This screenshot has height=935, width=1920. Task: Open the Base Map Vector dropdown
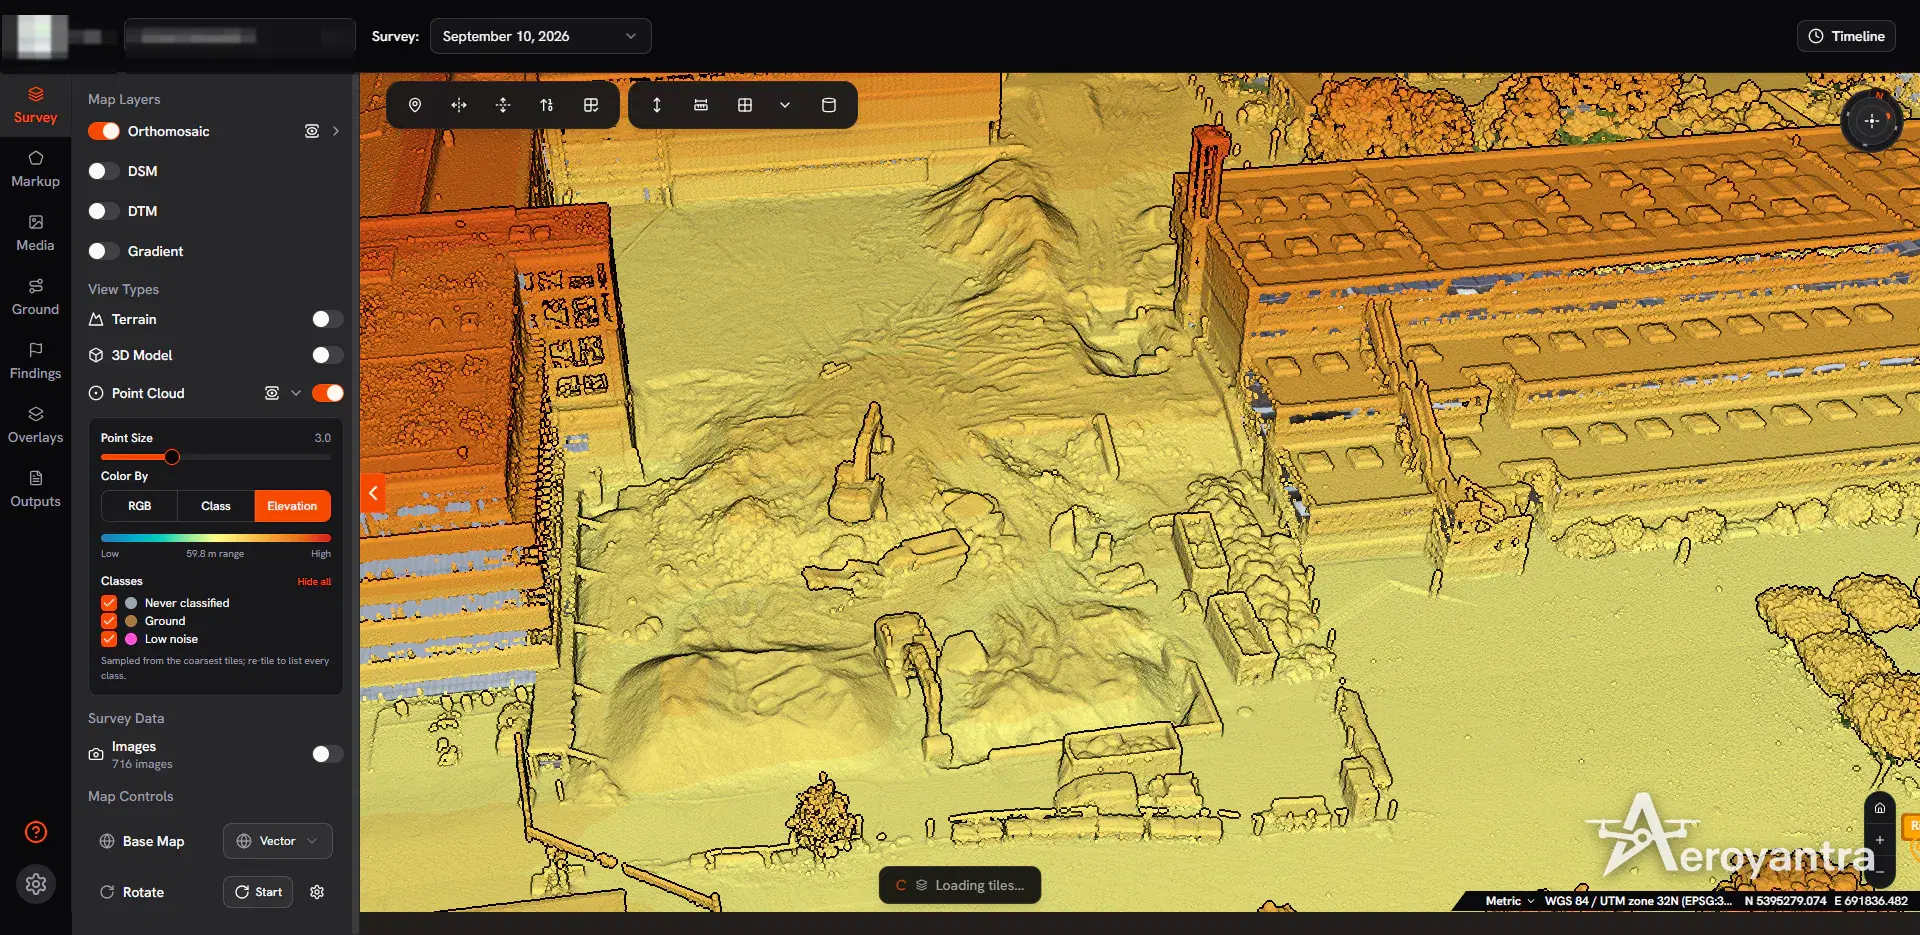278,841
